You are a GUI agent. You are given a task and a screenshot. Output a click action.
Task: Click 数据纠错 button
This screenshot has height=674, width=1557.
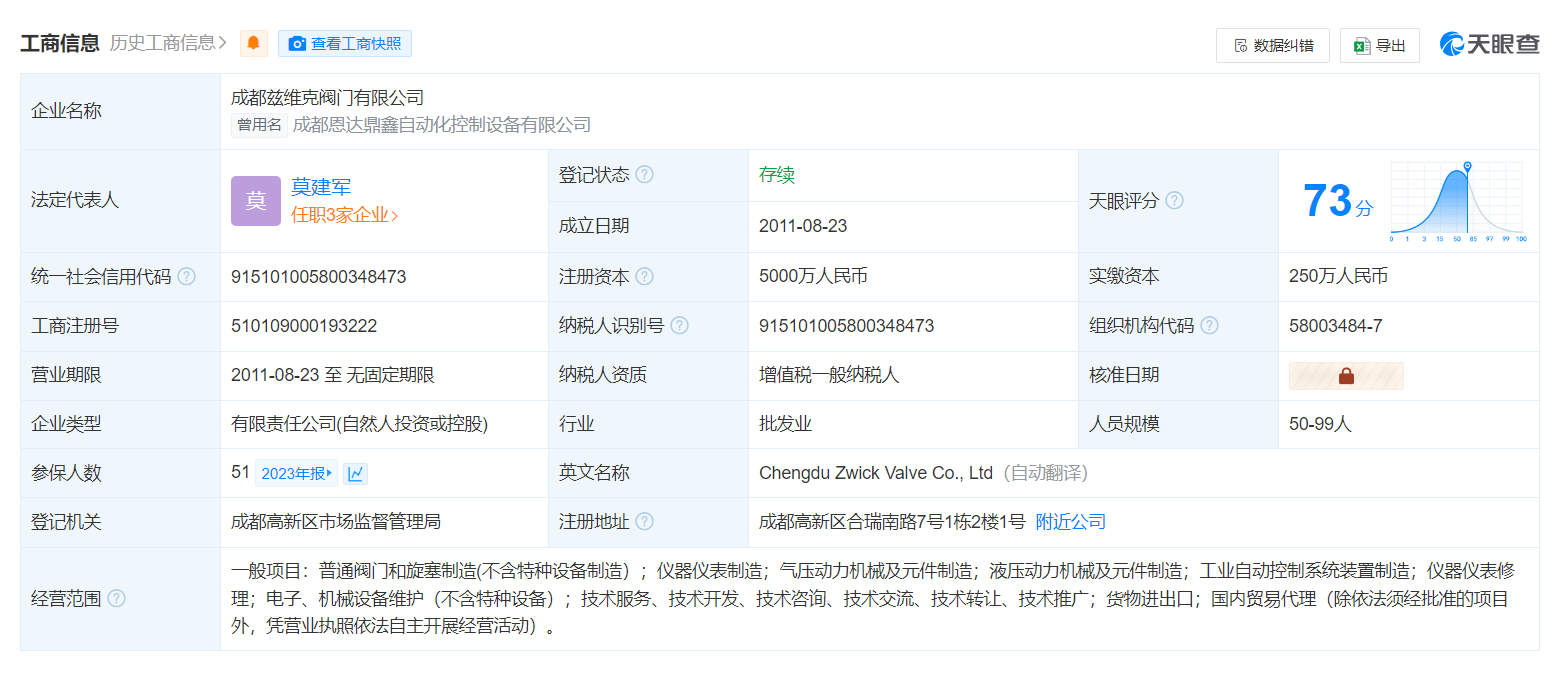click(x=1273, y=45)
